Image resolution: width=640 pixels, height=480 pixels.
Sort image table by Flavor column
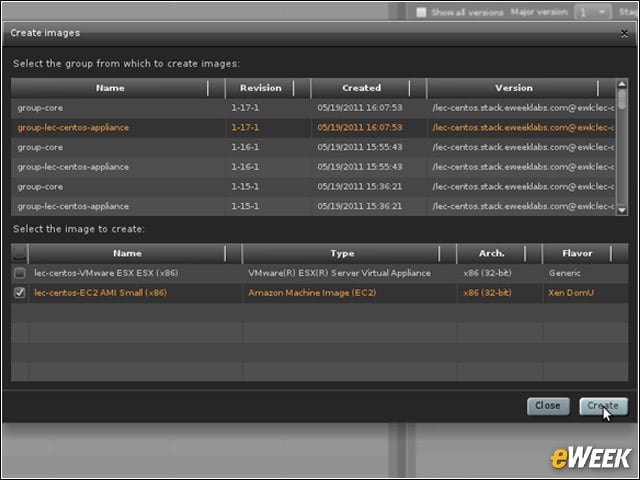(577, 253)
